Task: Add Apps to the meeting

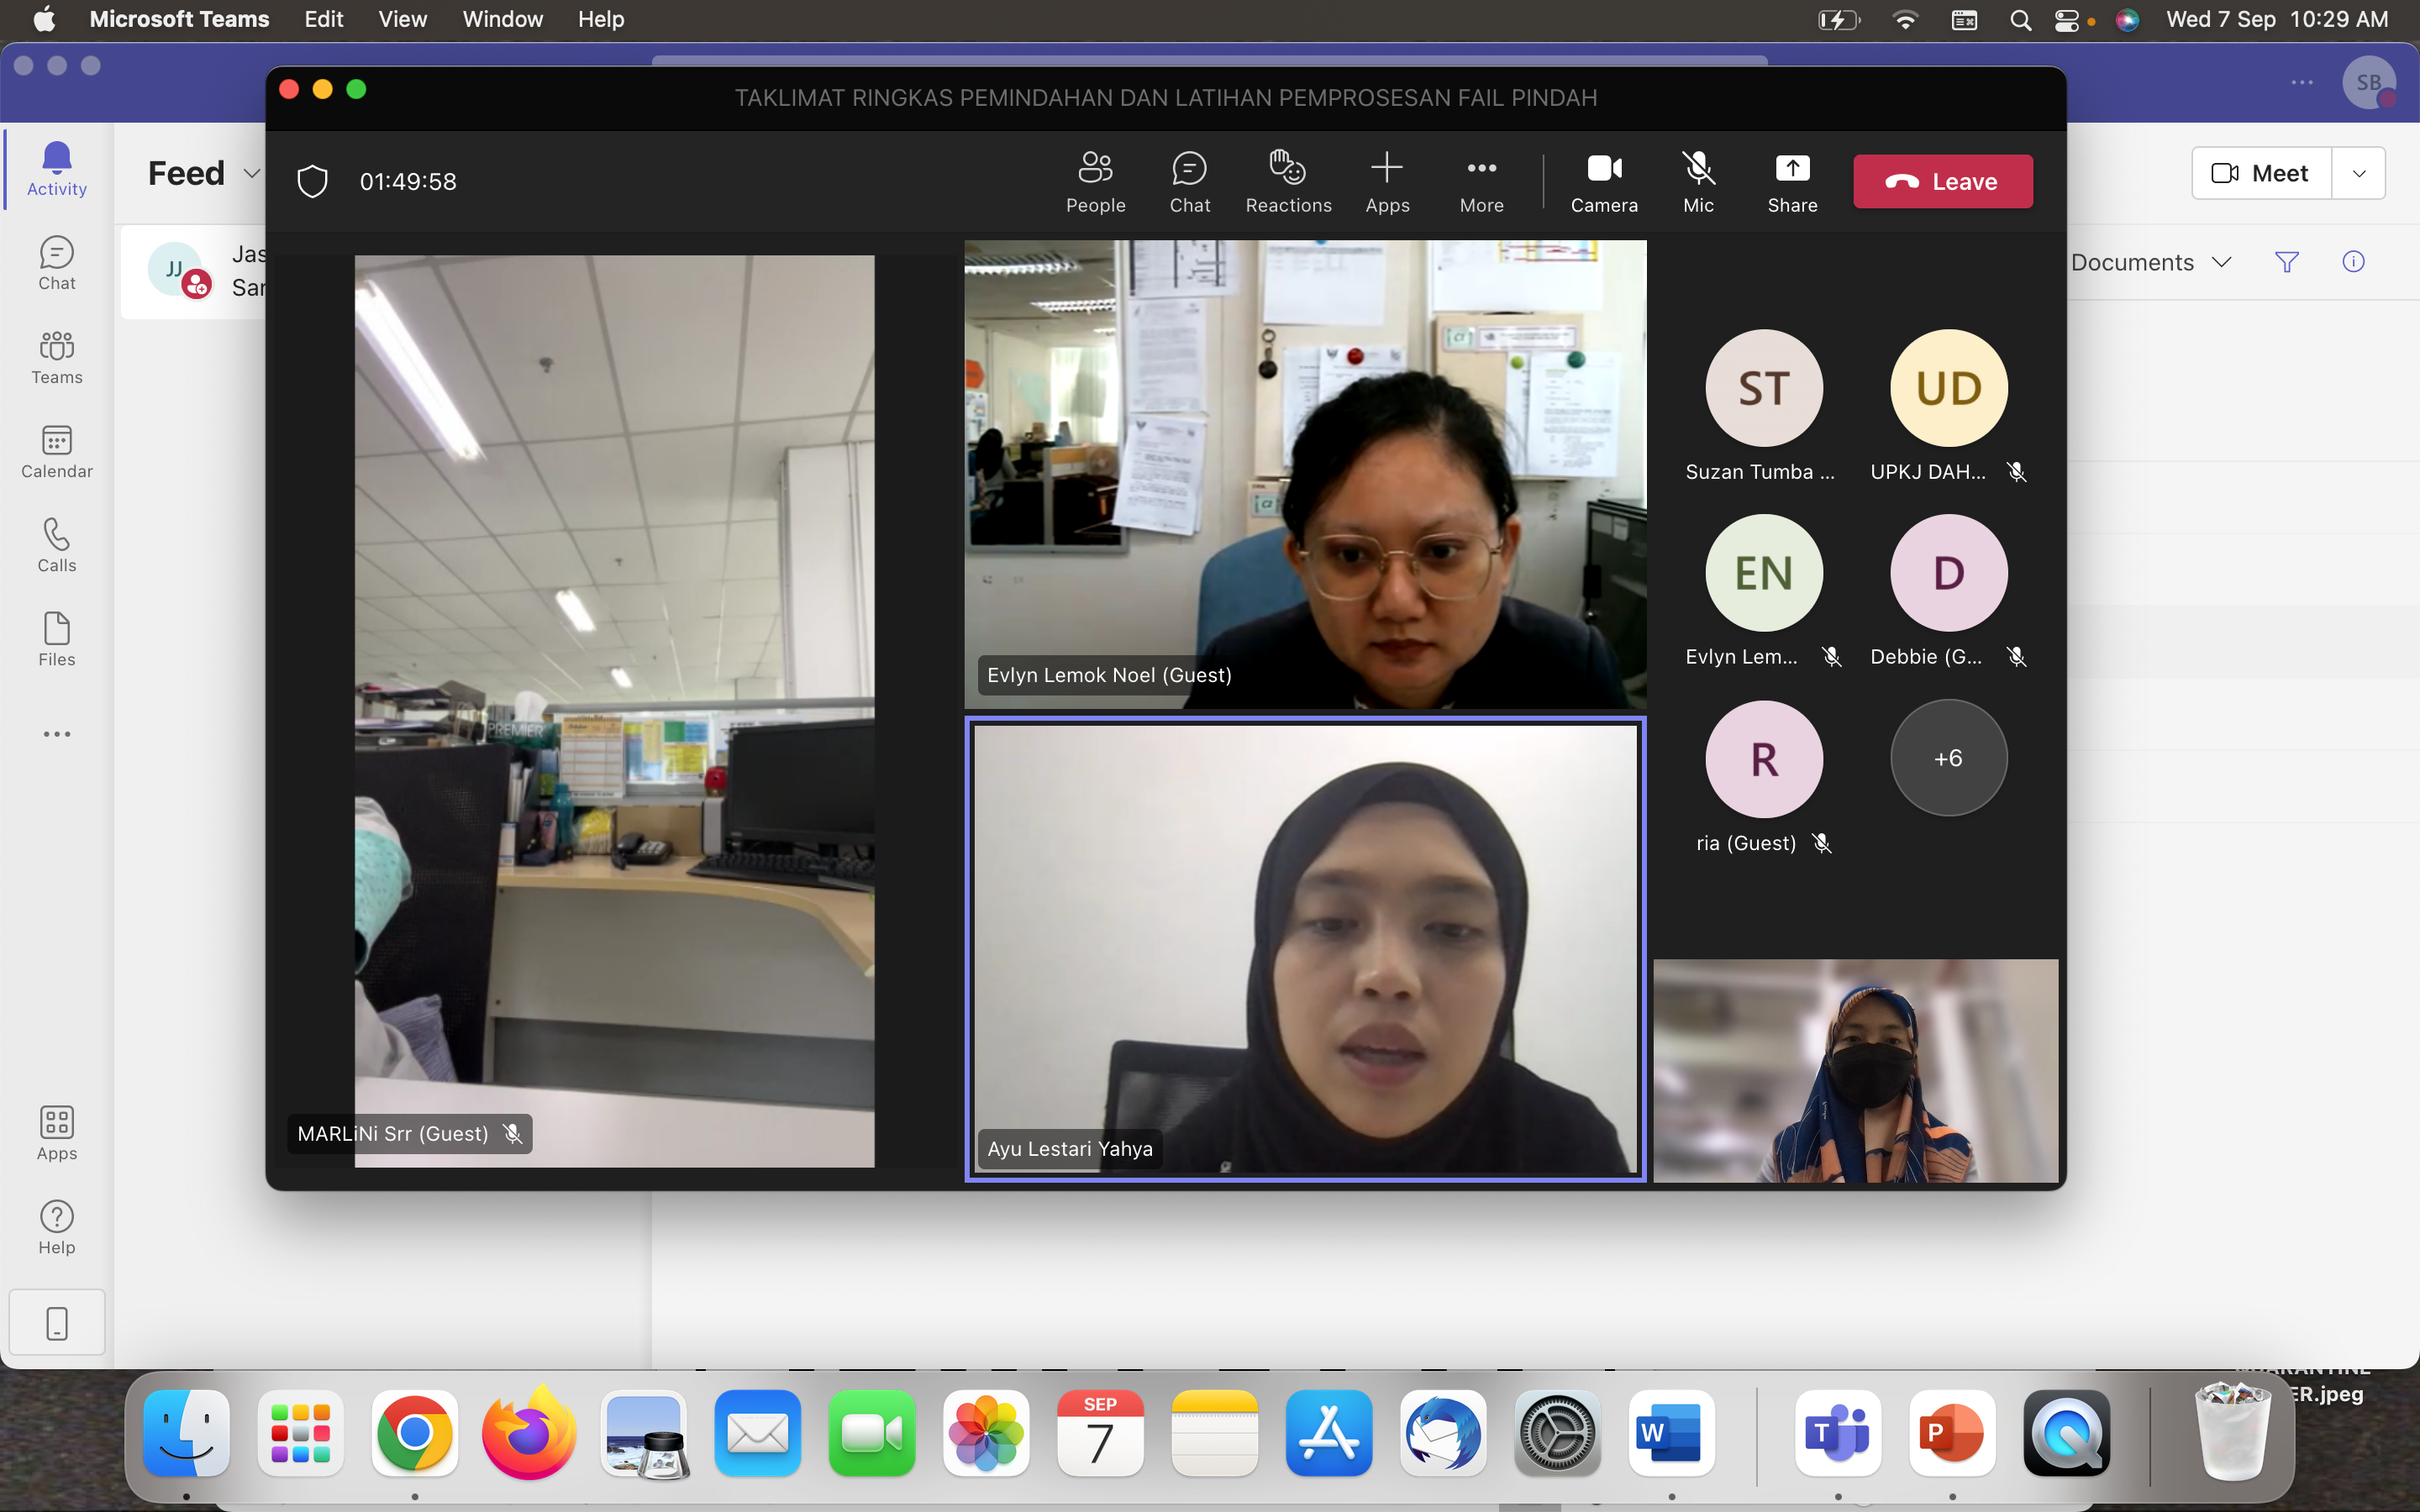Action: coord(1387,182)
